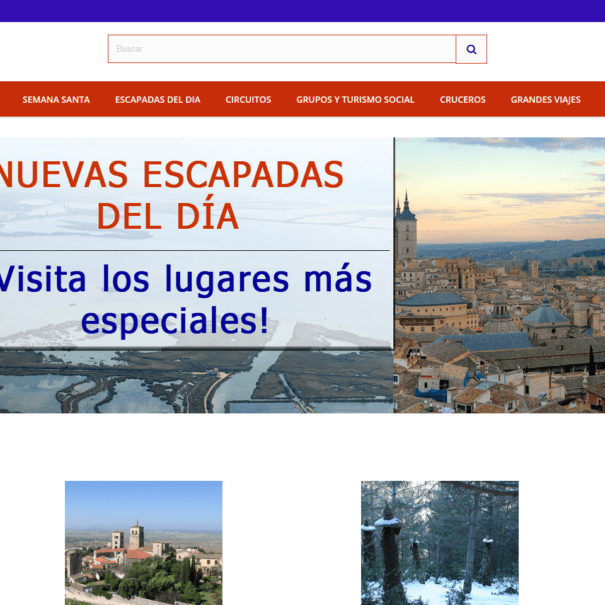
Task: Click the 'Visita los lugares más especiales!' text
Action: [x=185, y=299]
